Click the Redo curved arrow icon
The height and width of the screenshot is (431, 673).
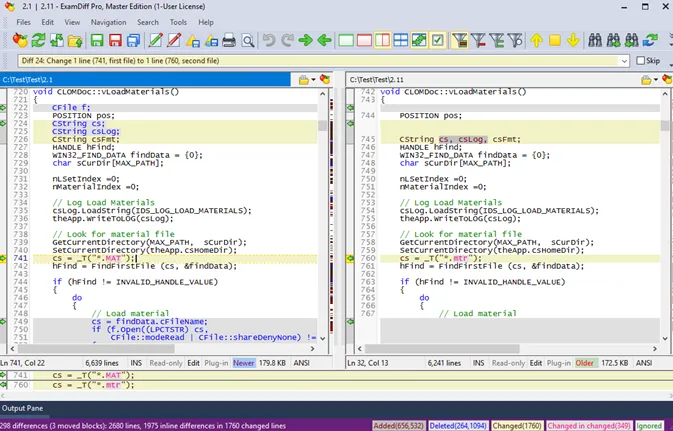[x=287, y=40]
